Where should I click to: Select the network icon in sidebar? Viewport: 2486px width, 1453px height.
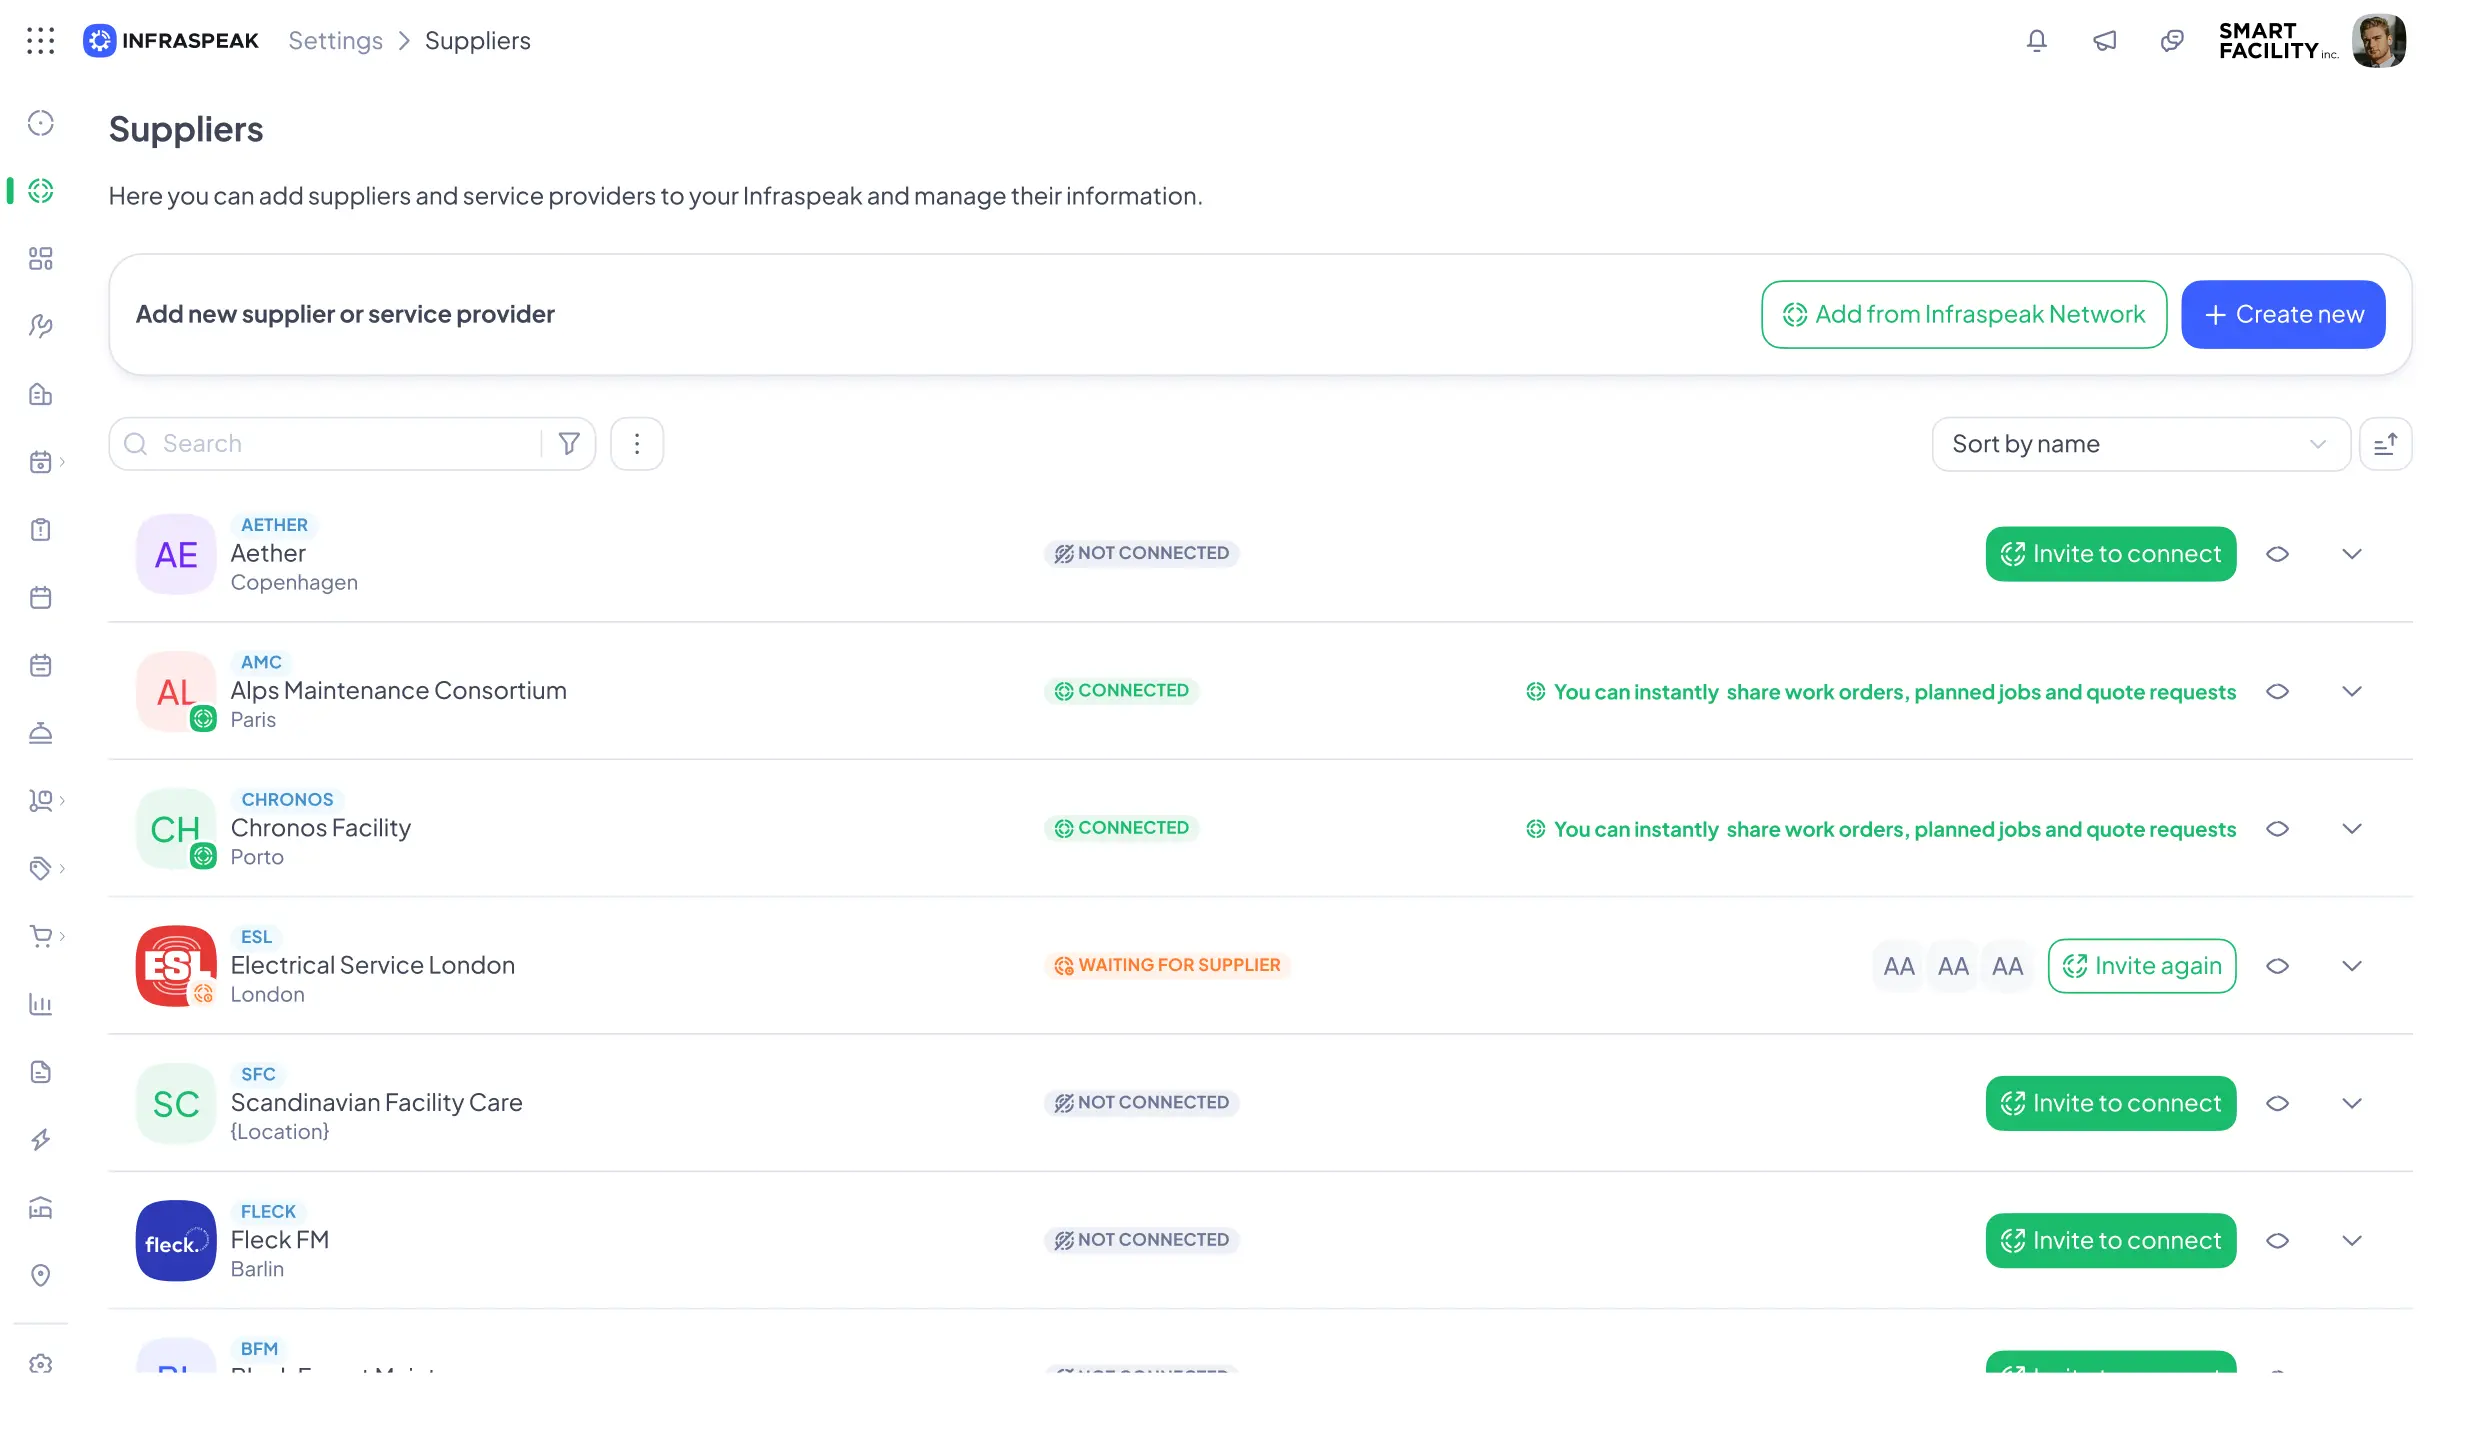[x=41, y=191]
